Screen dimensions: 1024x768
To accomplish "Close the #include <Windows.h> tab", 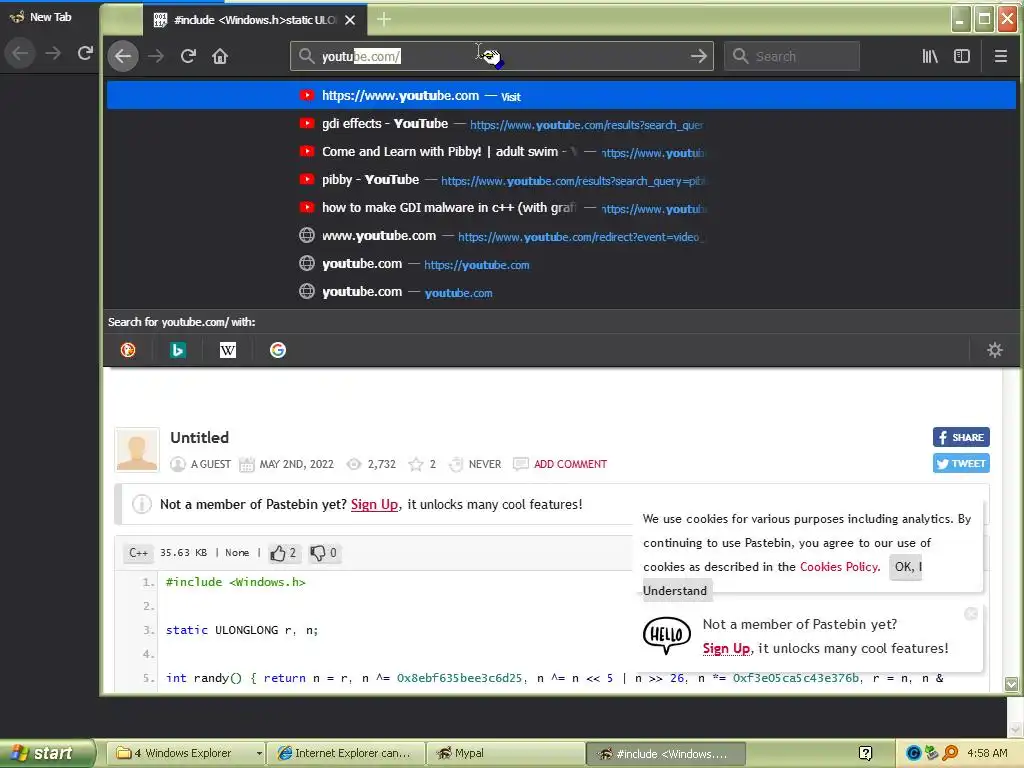I will (350, 20).
